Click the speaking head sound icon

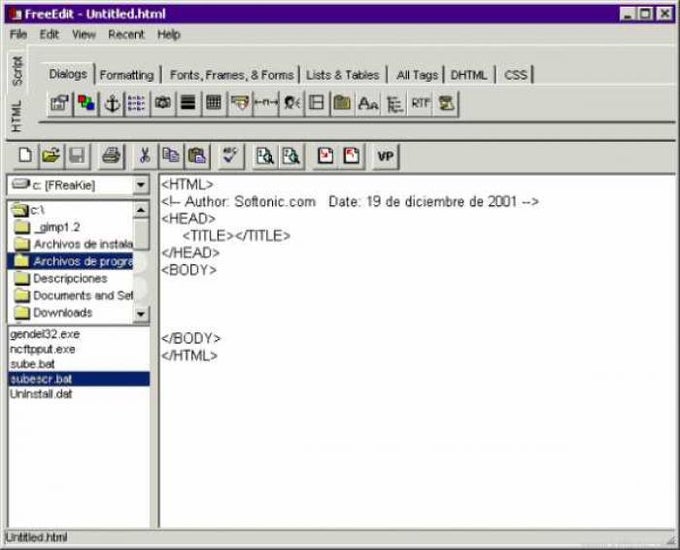coord(291,104)
